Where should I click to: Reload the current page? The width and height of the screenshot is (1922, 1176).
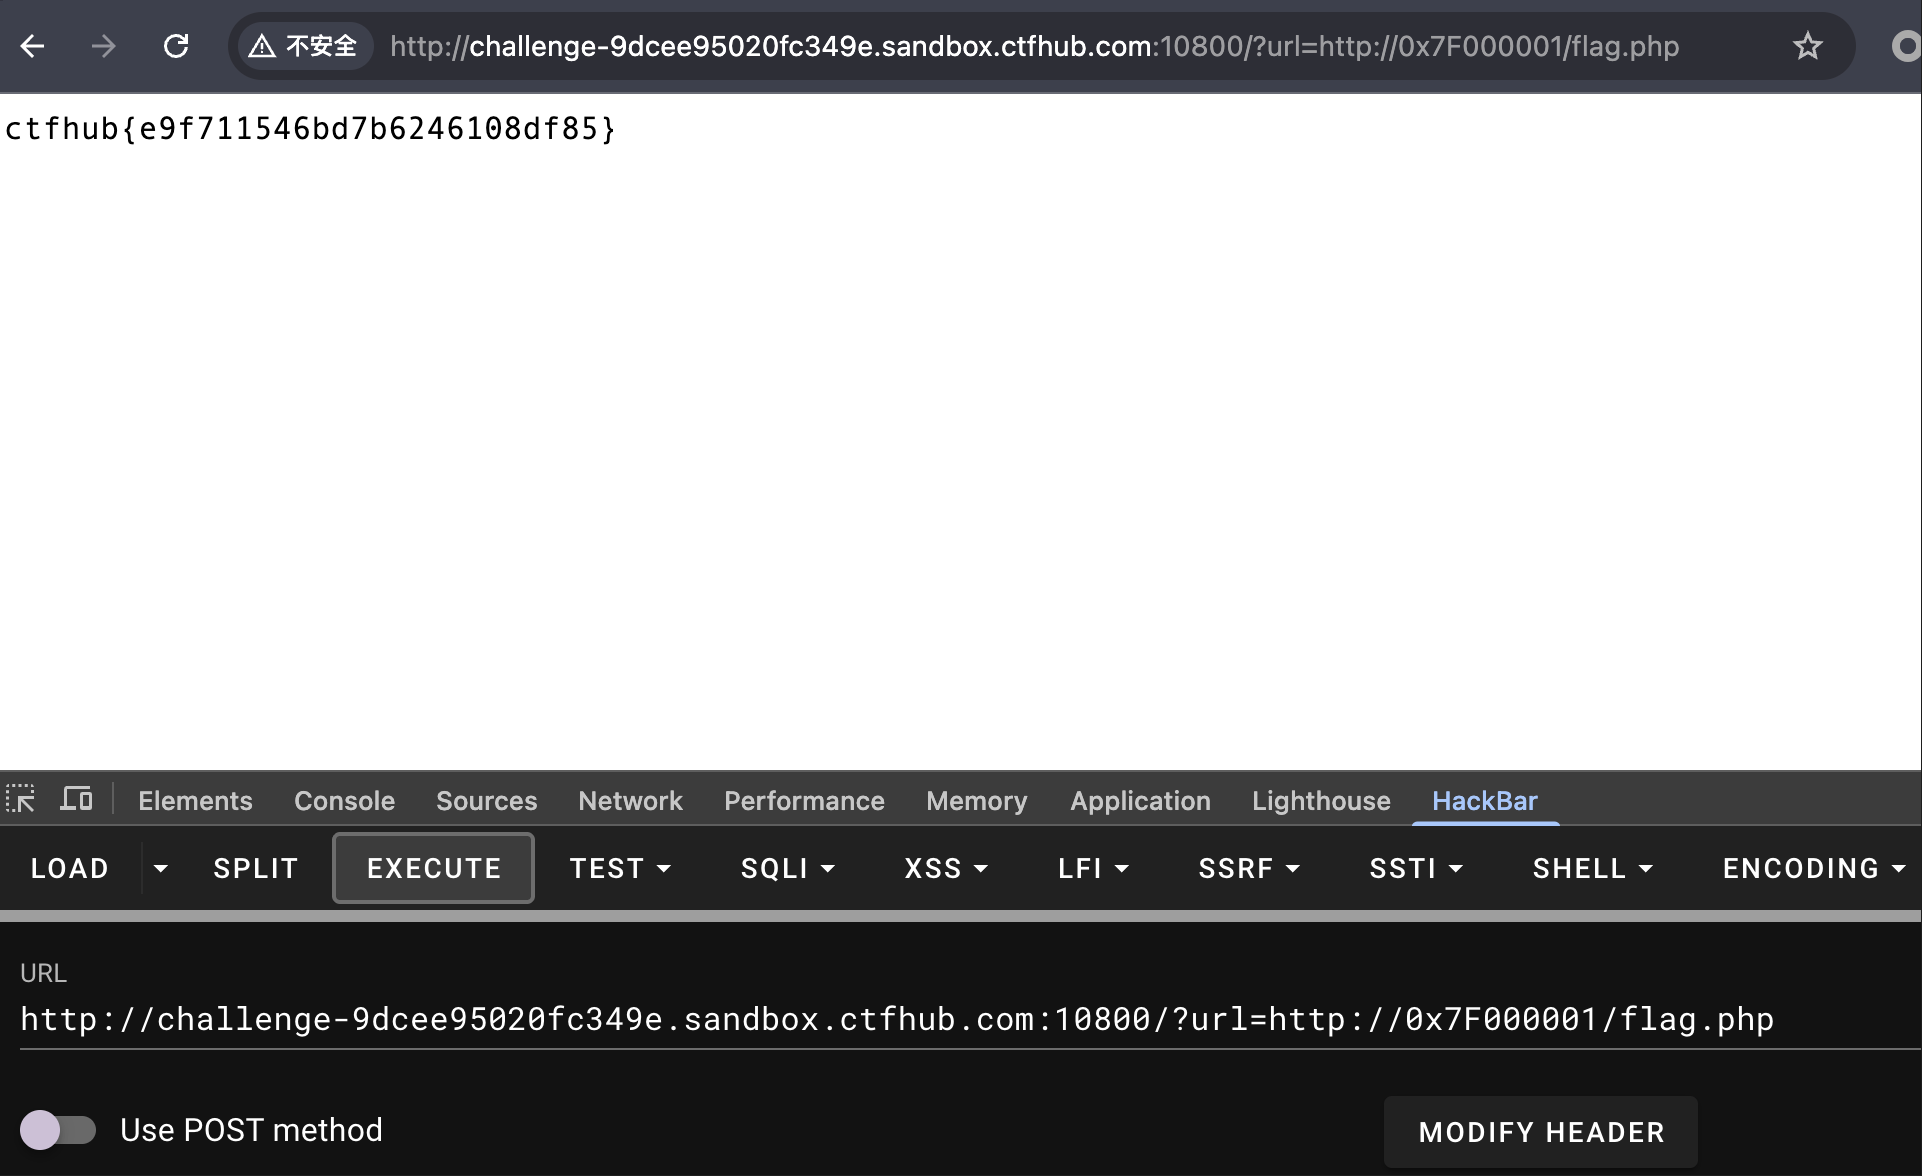176,46
